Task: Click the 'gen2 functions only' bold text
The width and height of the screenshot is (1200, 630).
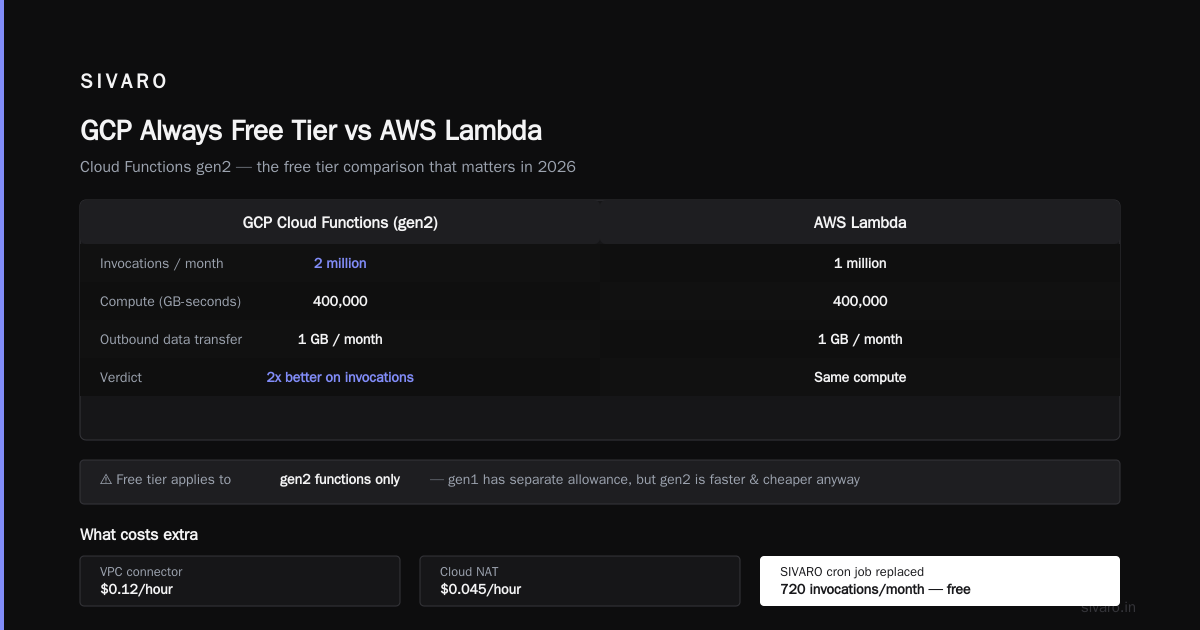Action: pyautogui.click(x=340, y=479)
